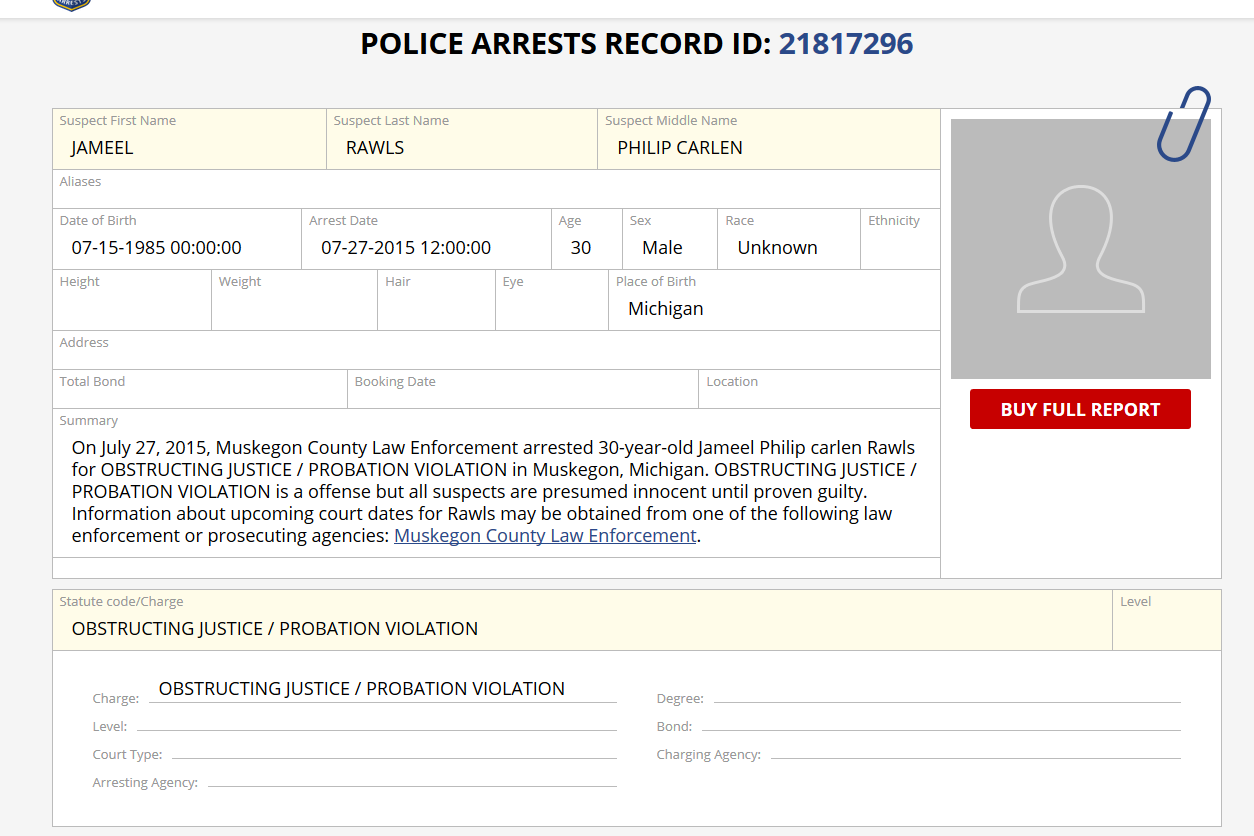The width and height of the screenshot is (1254, 836).
Task: Click the Arrest Date label
Action: (343, 220)
